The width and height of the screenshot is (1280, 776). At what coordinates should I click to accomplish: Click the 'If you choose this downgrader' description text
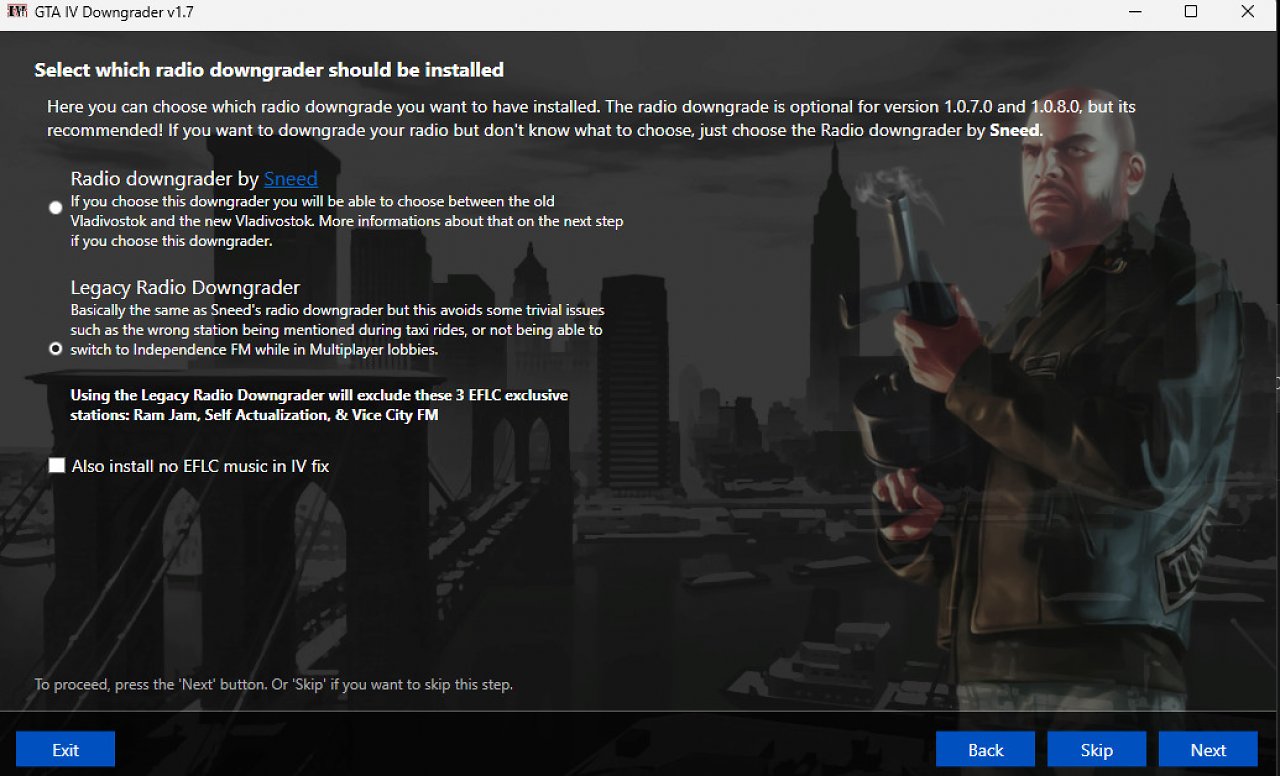[347, 221]
